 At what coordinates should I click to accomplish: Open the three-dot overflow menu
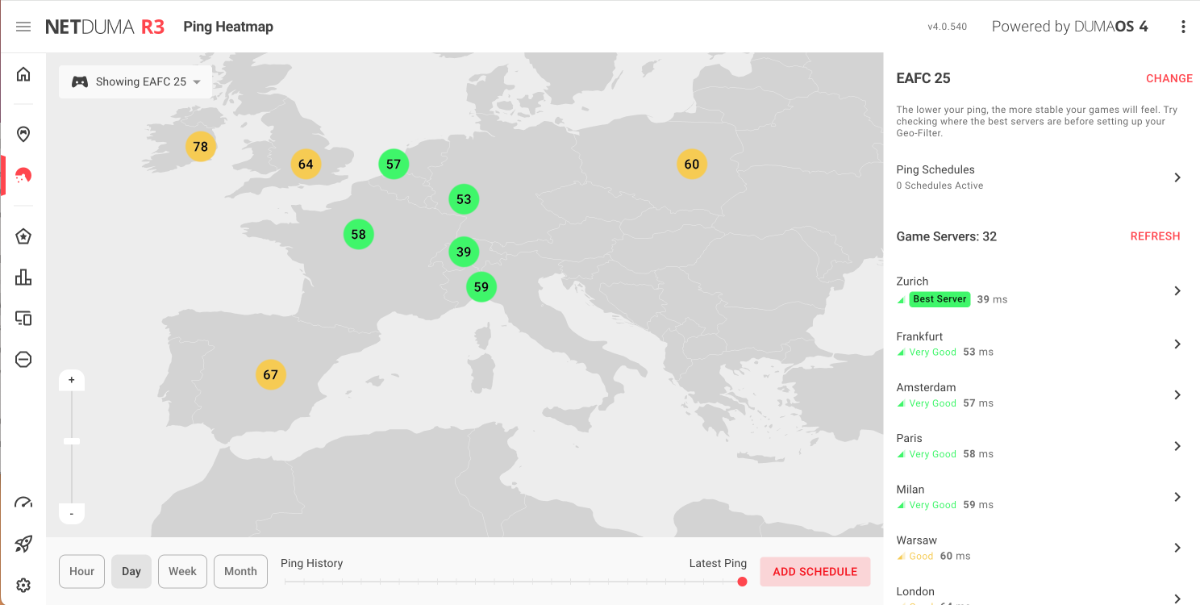point(1183,27)
